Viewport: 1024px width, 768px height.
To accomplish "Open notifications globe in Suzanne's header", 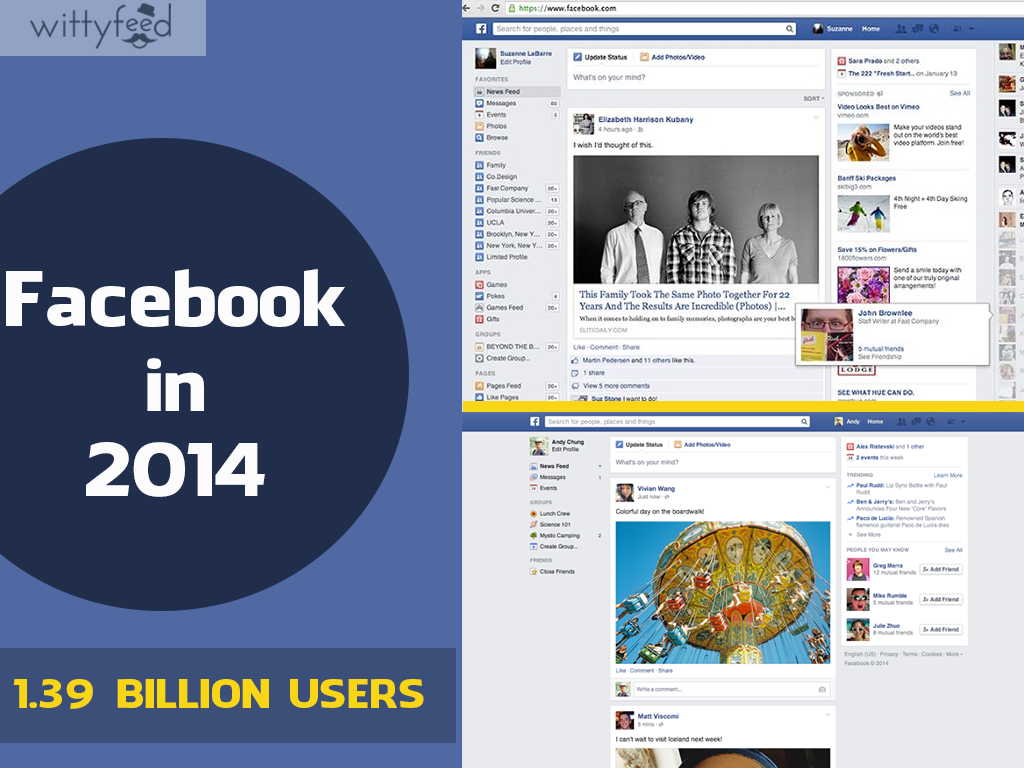I will 934,29.
